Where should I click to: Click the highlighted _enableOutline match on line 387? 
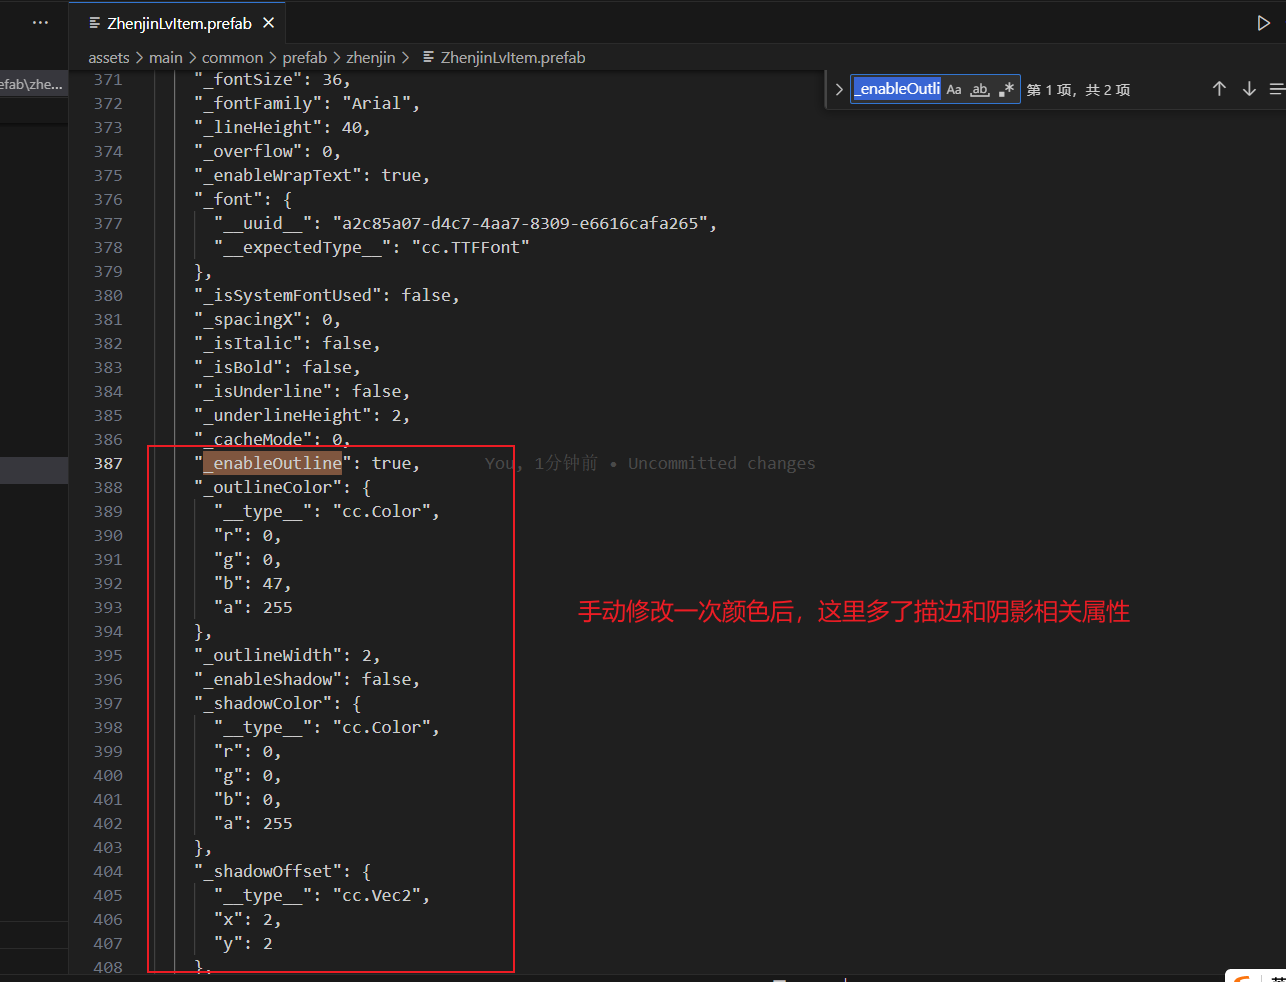coord(273,463)
